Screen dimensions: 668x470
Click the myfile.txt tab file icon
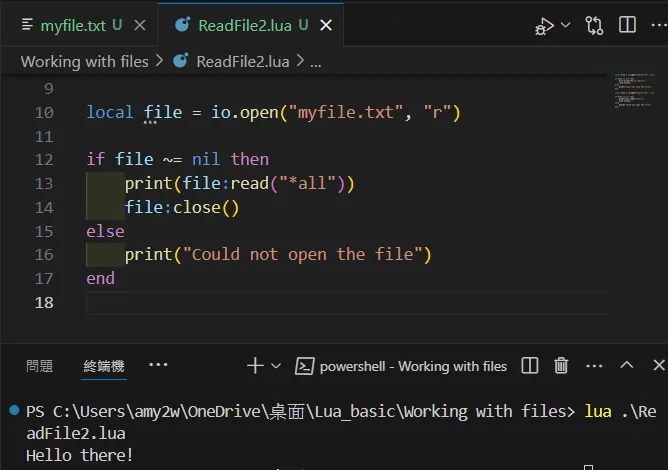[x=27, y=25]
